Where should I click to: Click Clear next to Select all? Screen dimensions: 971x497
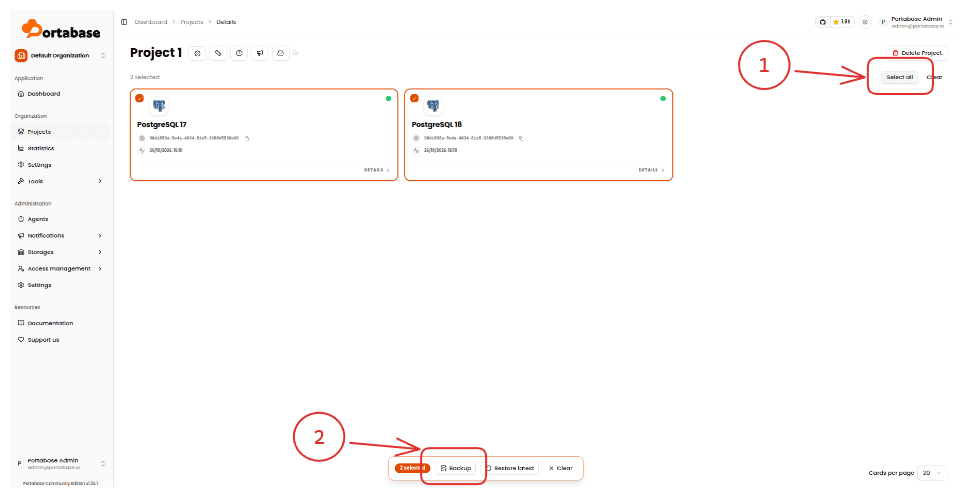coord(934,77)
